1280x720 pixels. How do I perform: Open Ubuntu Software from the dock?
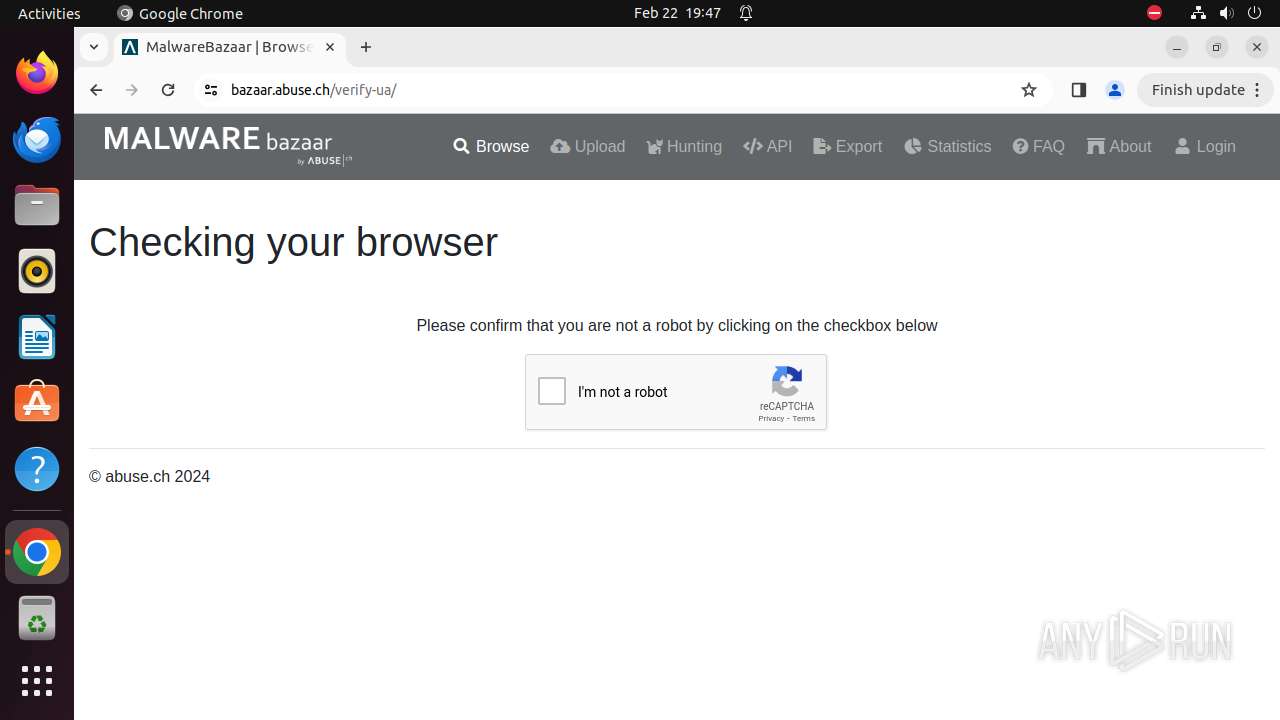(x=37, y=403)
